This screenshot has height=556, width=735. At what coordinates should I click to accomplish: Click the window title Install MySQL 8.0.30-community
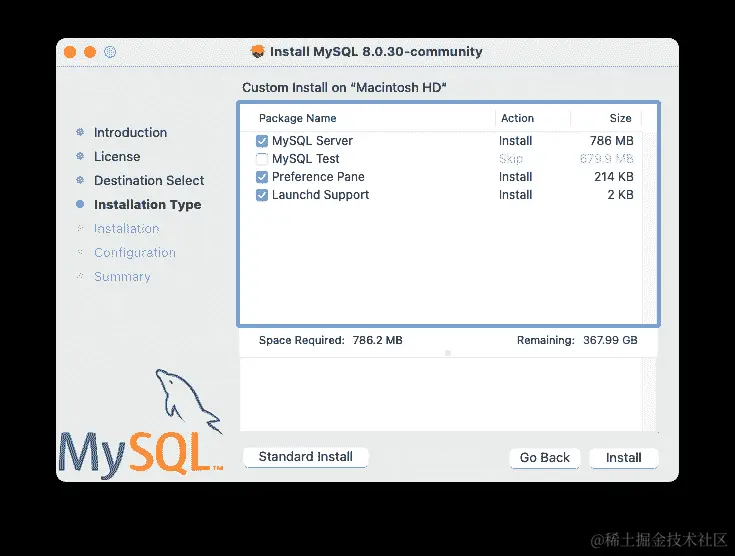[376, 52]
